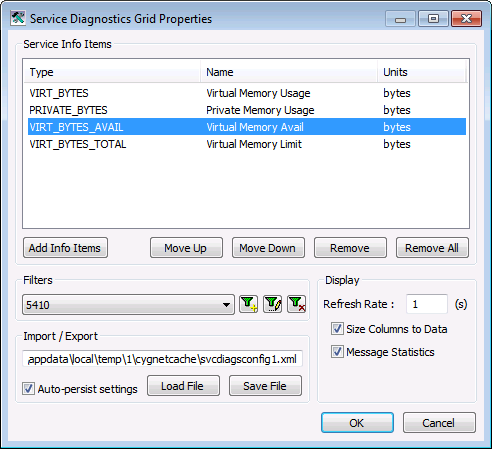
Task: Click the Virtual Memory Usage name cell
Action: pos(258,93)
